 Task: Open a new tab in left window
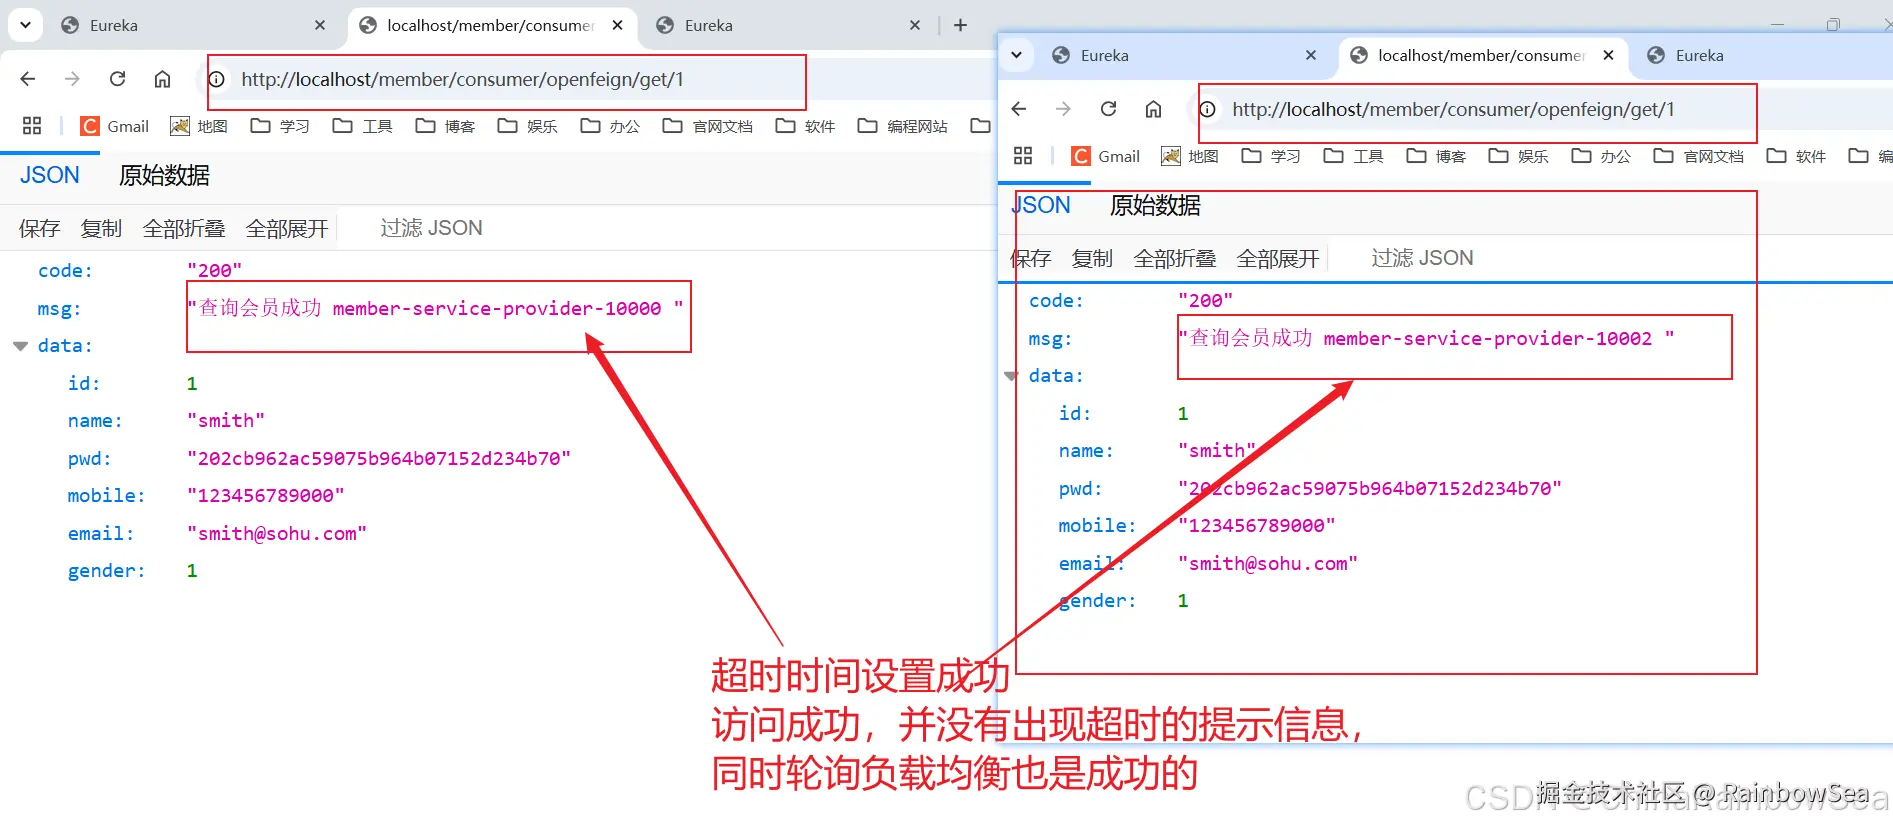(x=960, y=25)
